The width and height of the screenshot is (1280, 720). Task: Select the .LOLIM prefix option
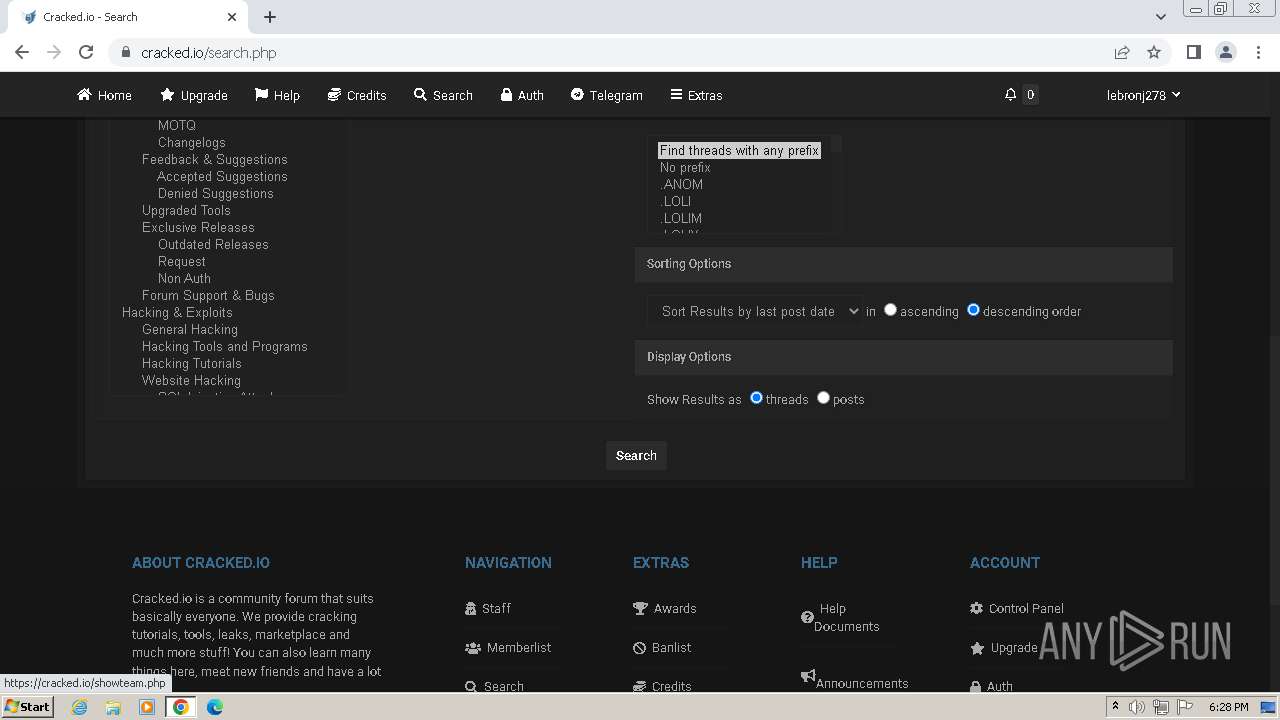682,218
